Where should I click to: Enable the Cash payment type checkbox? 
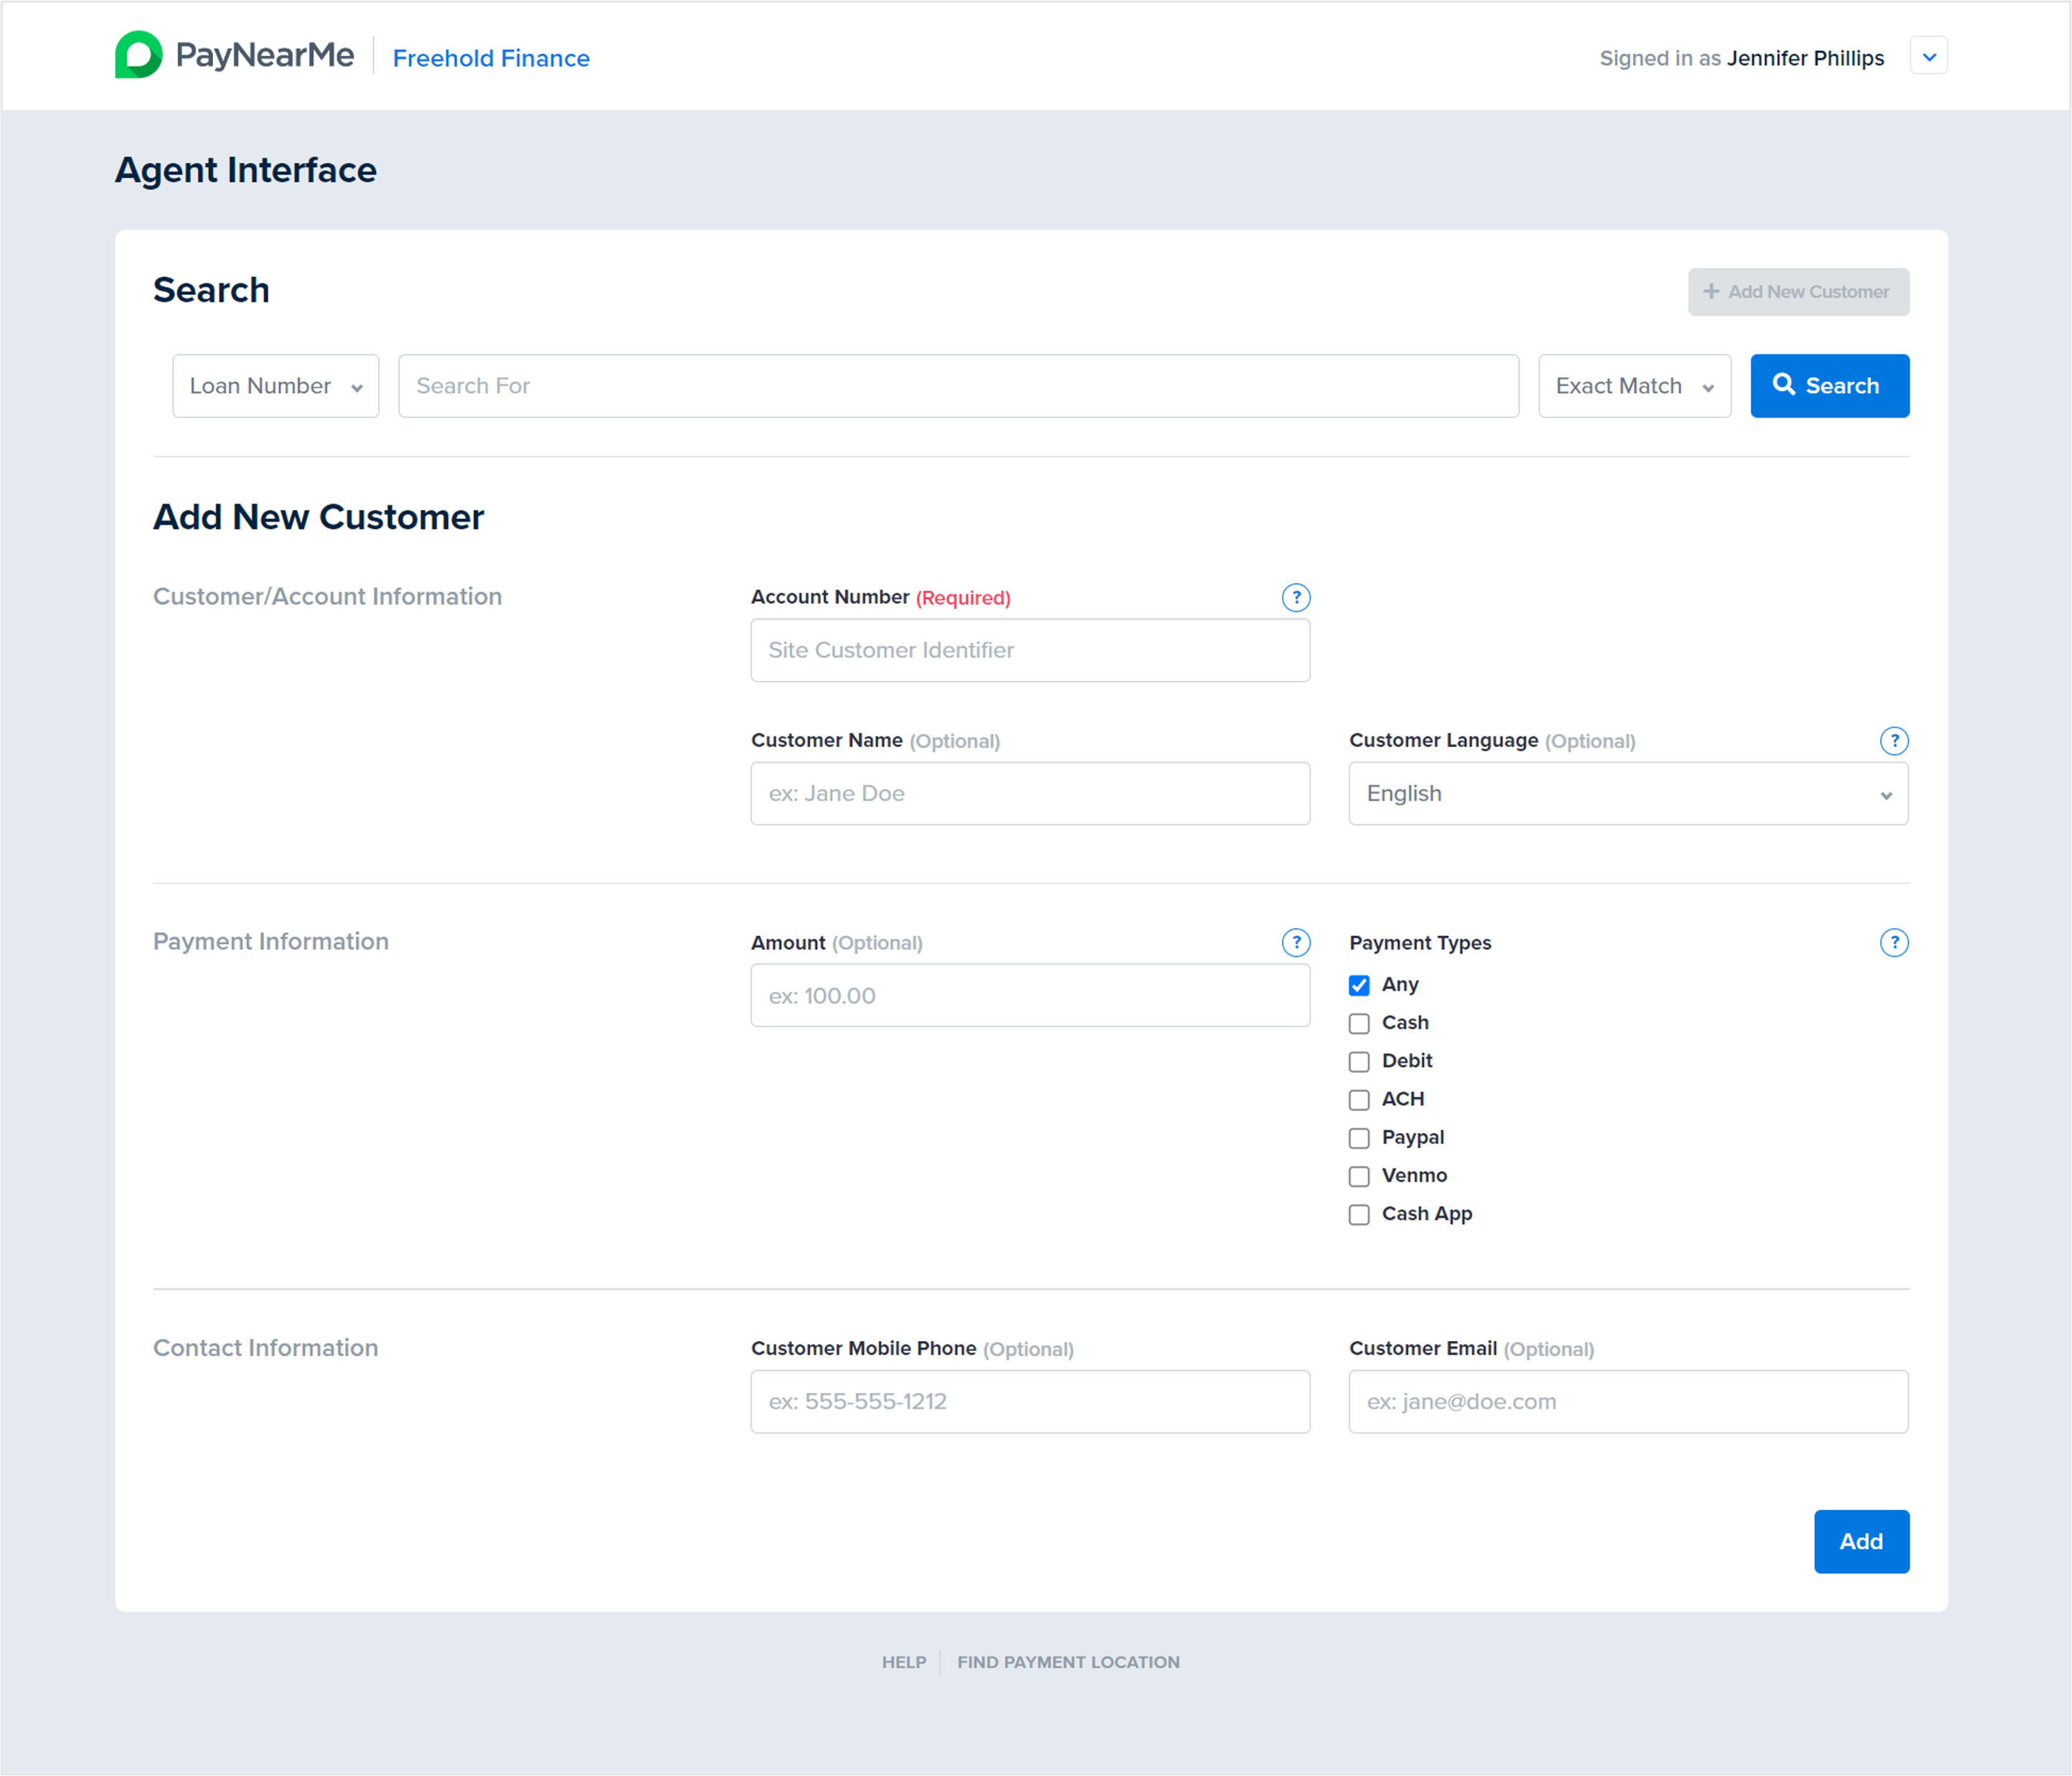[x=1359, y=1023]
